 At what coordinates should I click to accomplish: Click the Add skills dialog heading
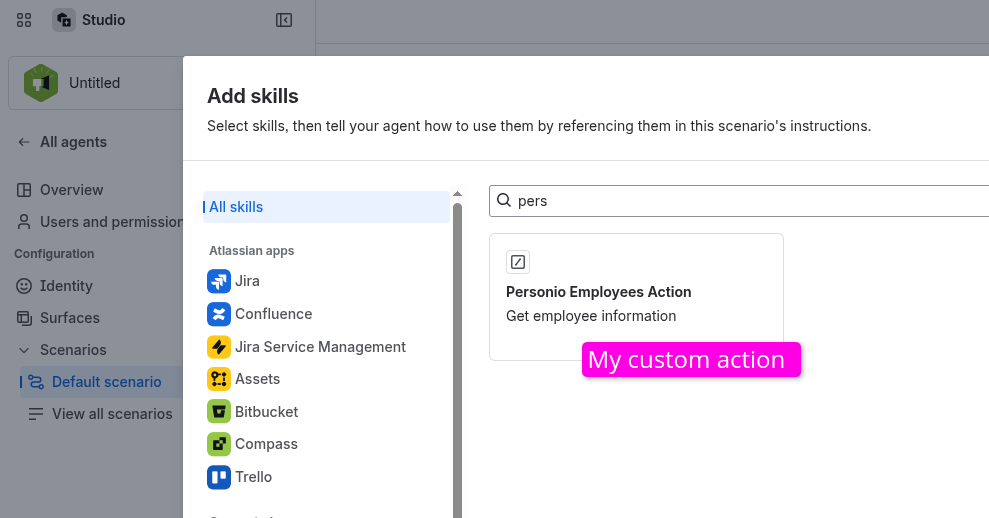click(253, 96)
